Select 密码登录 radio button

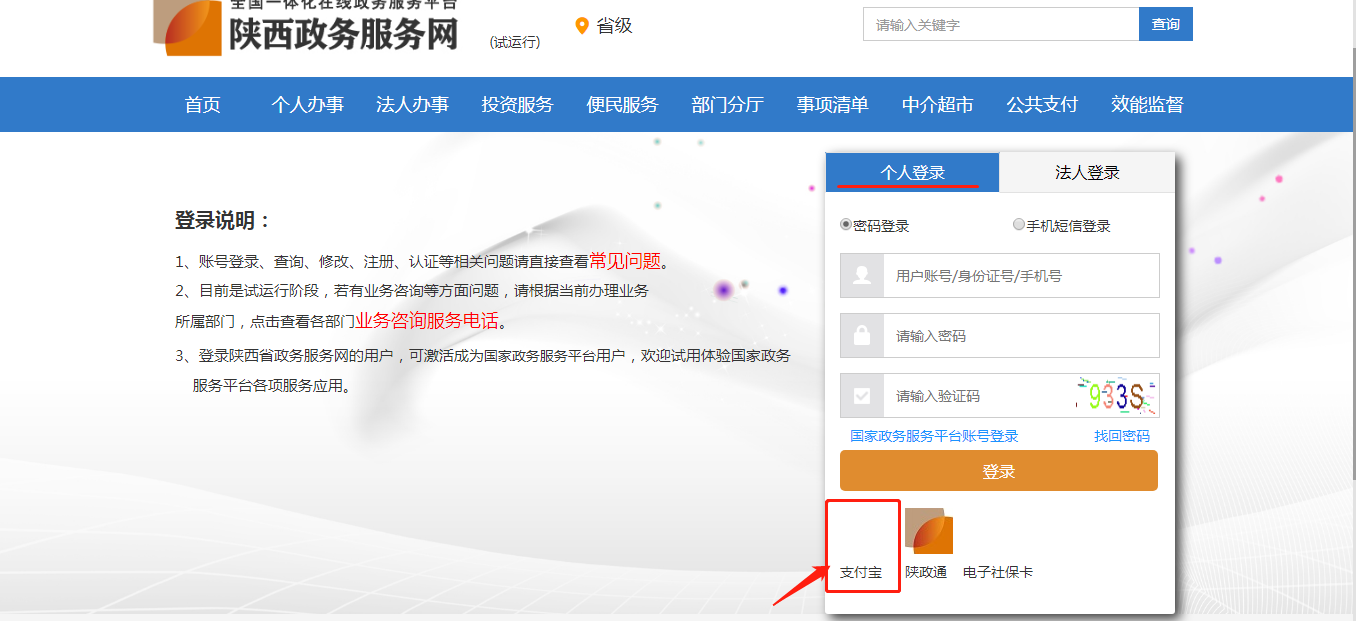pyautogui.click(x=846, y=225)
